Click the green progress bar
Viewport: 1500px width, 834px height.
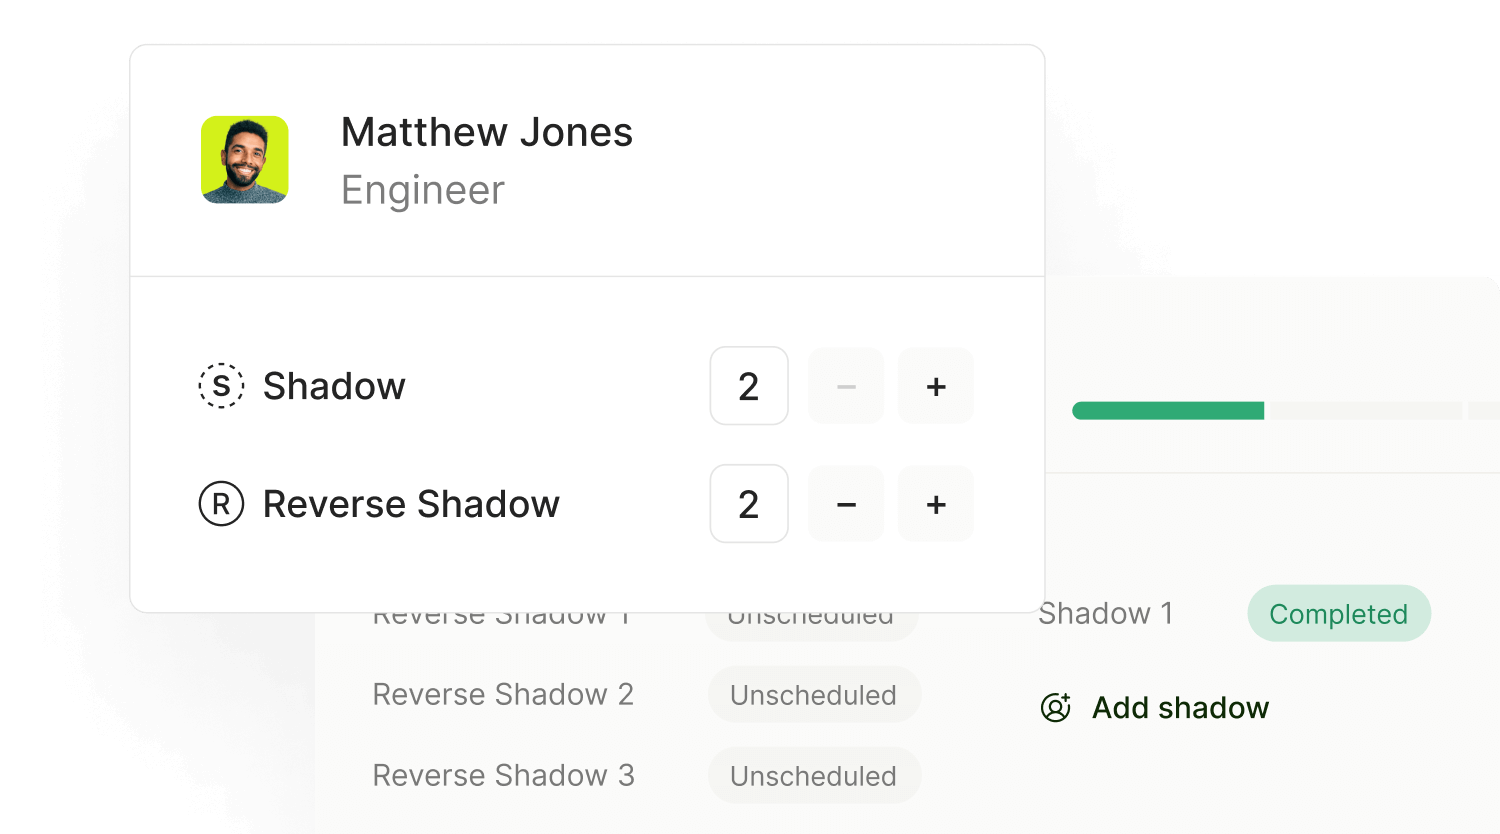point(1168,410)
